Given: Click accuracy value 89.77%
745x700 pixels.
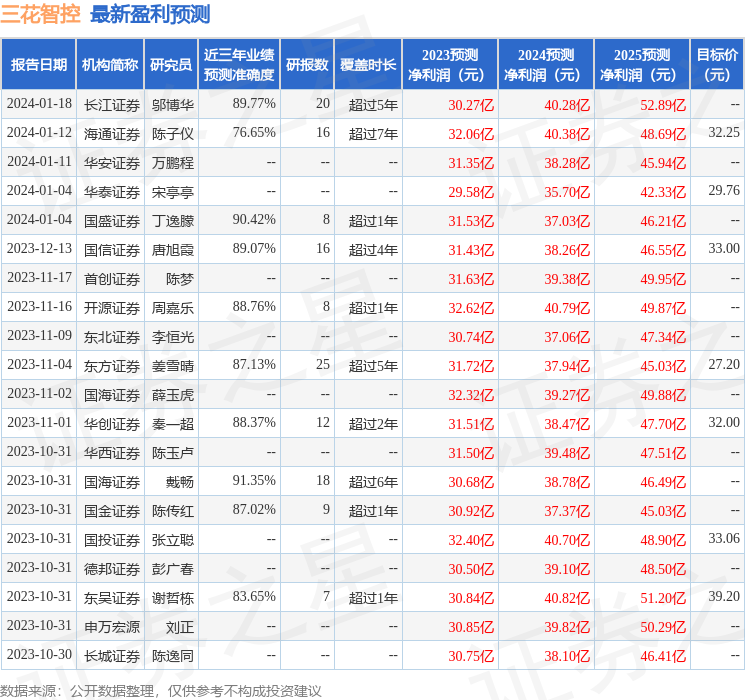Looking at the screenshot, I should (254, 103).
